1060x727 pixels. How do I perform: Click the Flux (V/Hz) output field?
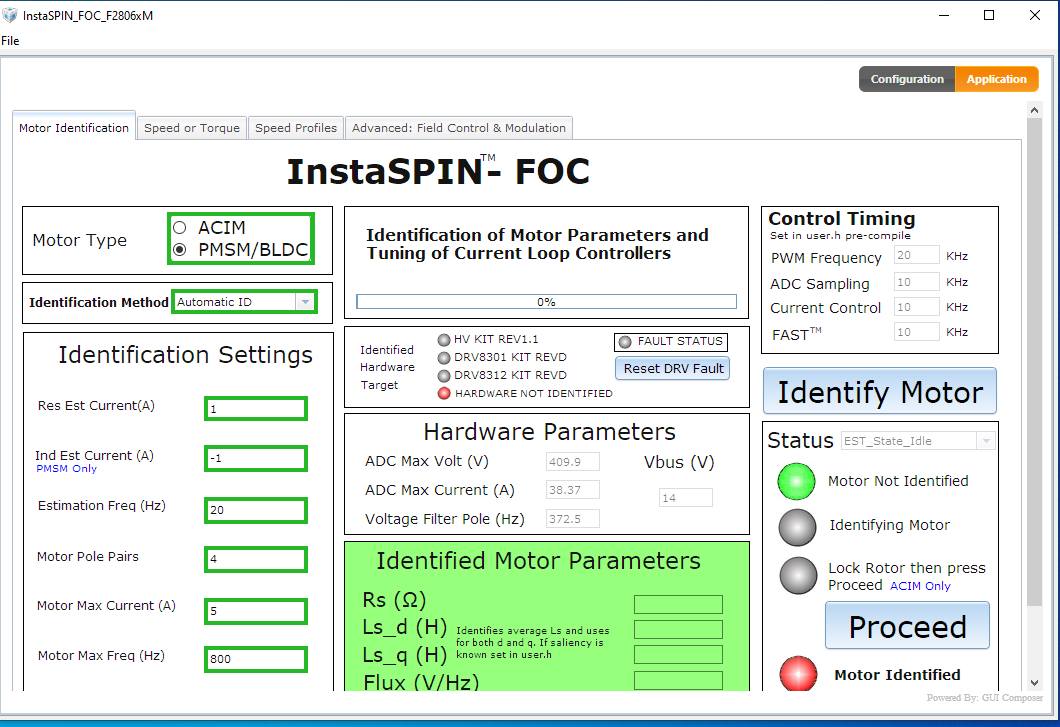point(678,680)
